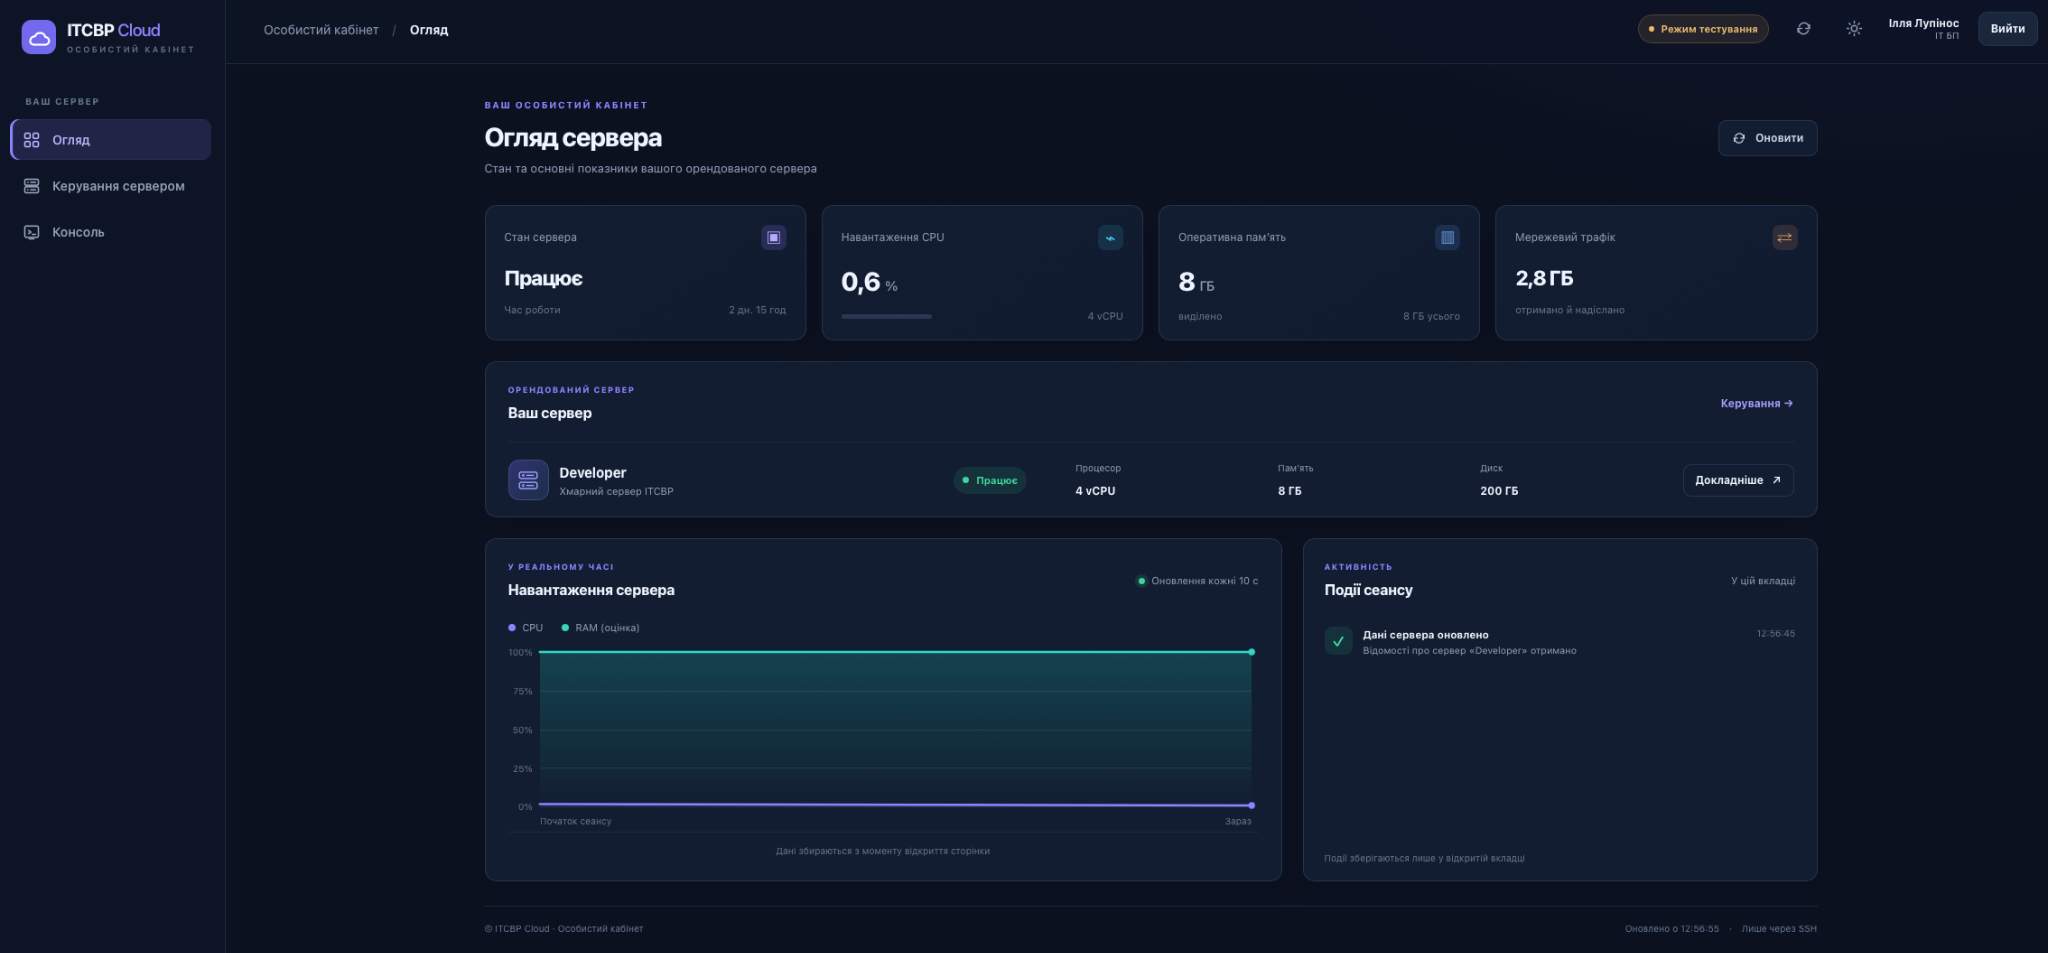Open the Докладніше button for Developer
The image size is (2048, 953).
click(1737, 480)
